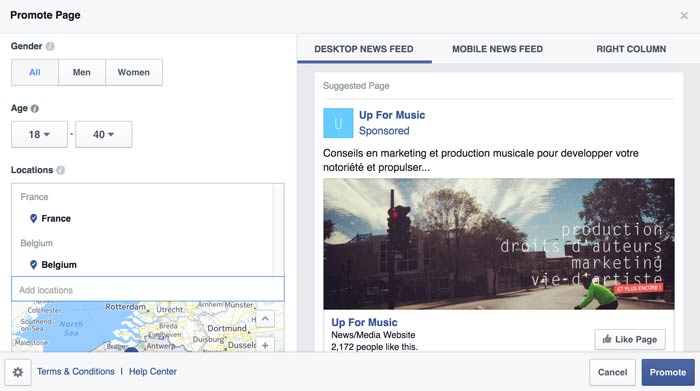Image resolution: width=700 pixels, height=391 pixels.
Task: Open the maximum age 40 dropdown
Action: [104, 134]
